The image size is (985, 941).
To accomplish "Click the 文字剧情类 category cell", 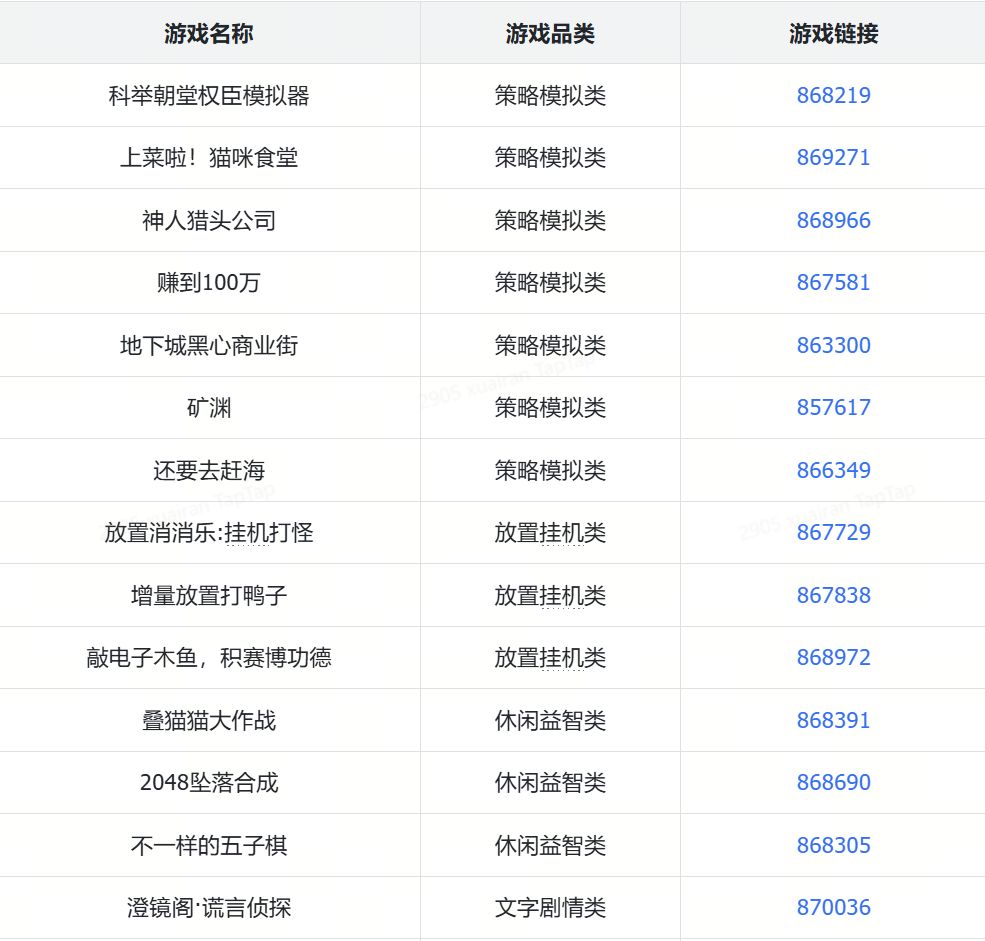I will [550, 908].
